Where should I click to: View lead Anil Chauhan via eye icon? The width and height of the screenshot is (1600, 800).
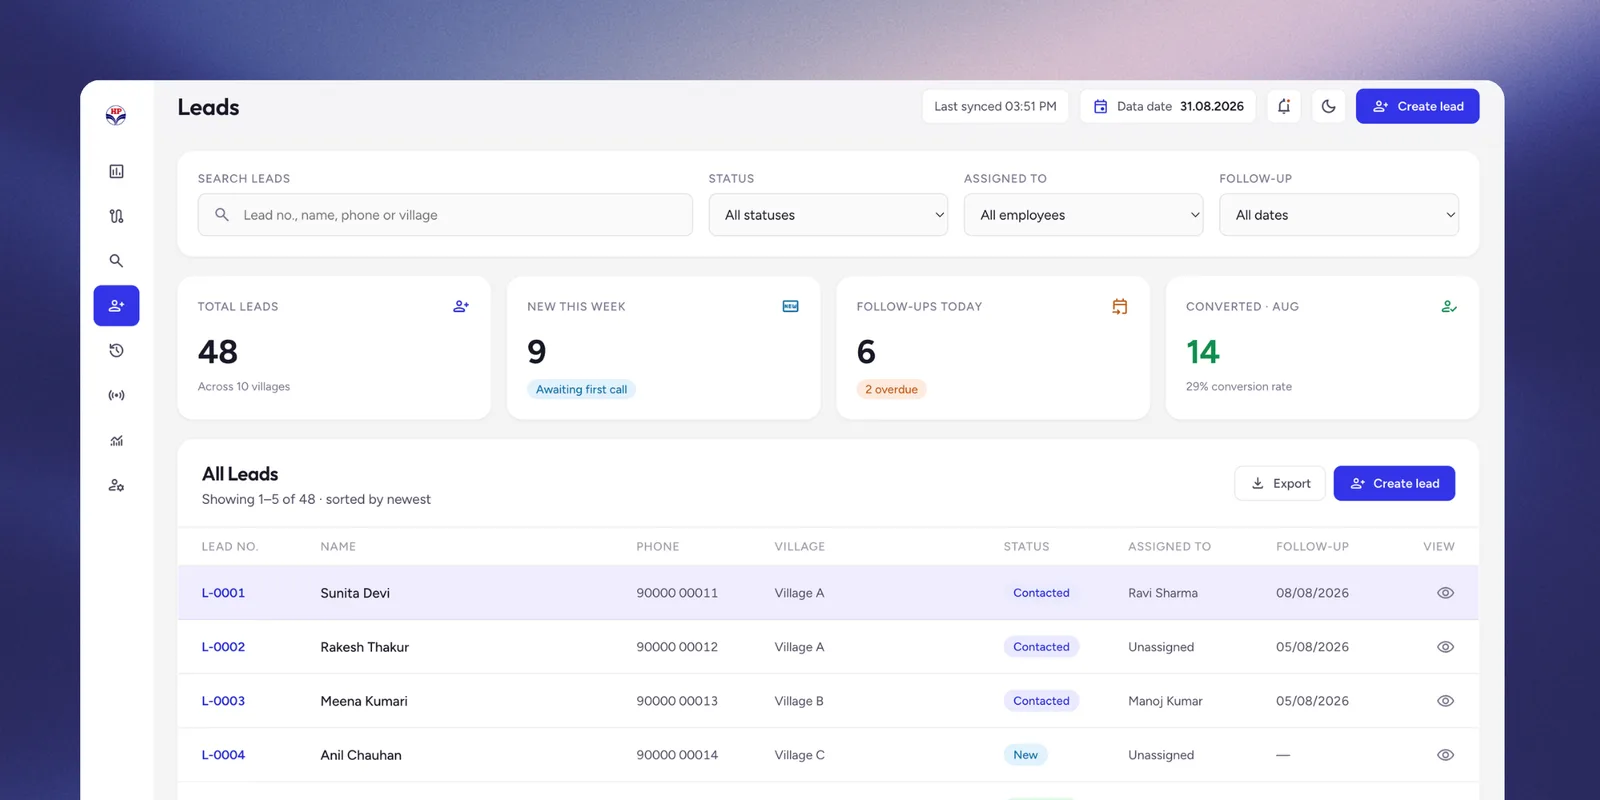pos(1445,755)
